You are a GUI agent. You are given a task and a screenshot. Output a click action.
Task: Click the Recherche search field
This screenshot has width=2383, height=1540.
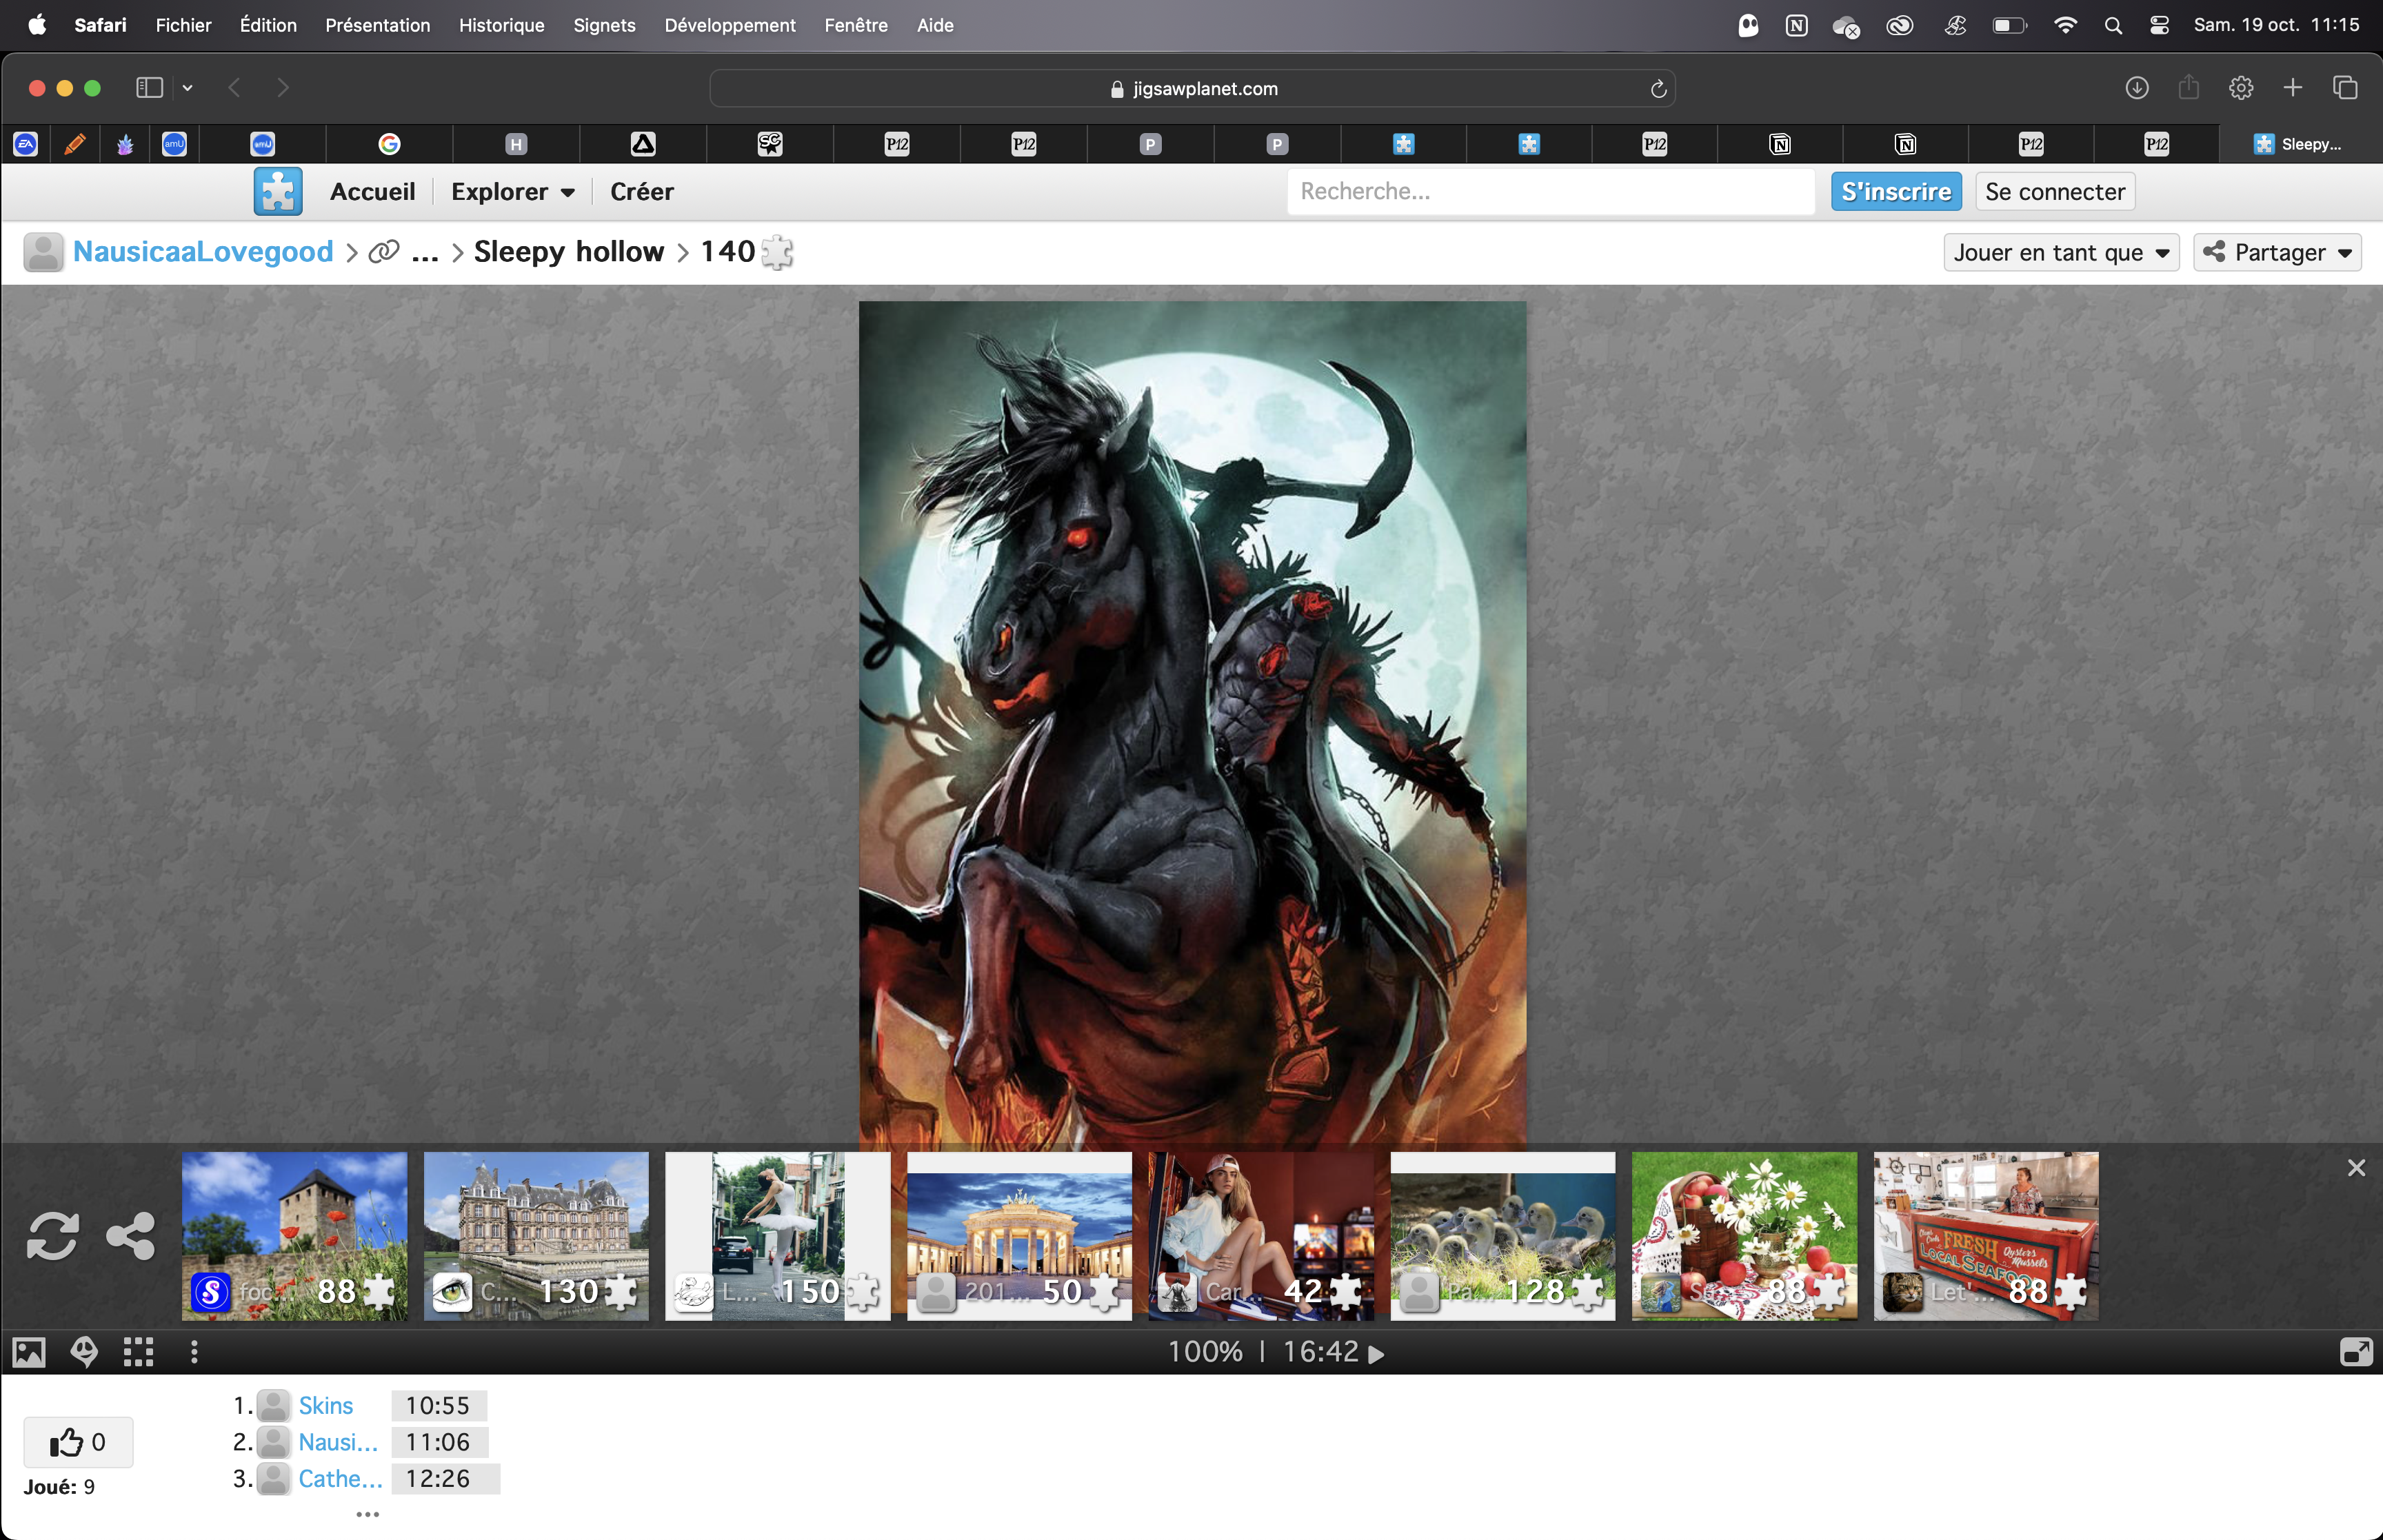(x=1550, y=191)
